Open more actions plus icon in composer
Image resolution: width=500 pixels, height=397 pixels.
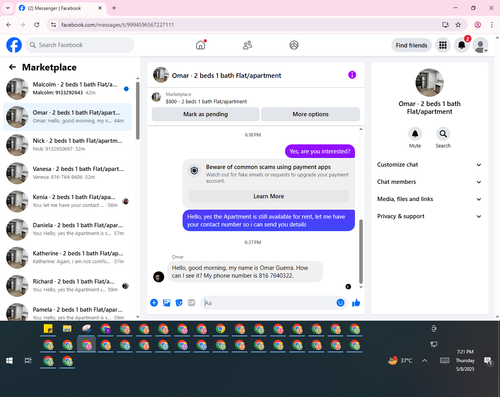pyautogui.click(x=154, y=303)
